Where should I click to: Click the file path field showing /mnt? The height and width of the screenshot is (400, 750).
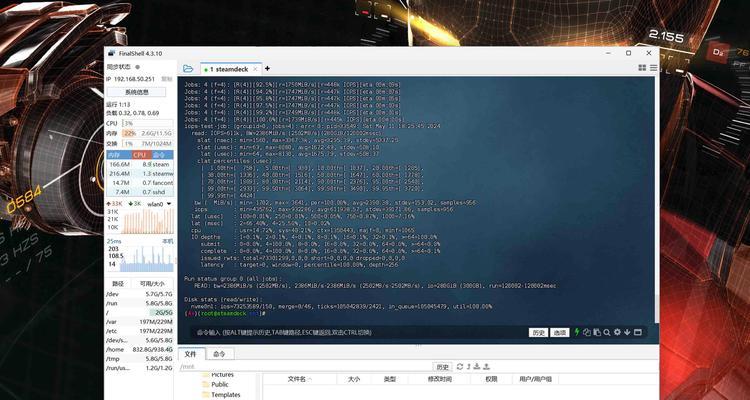tap(305, 367)
